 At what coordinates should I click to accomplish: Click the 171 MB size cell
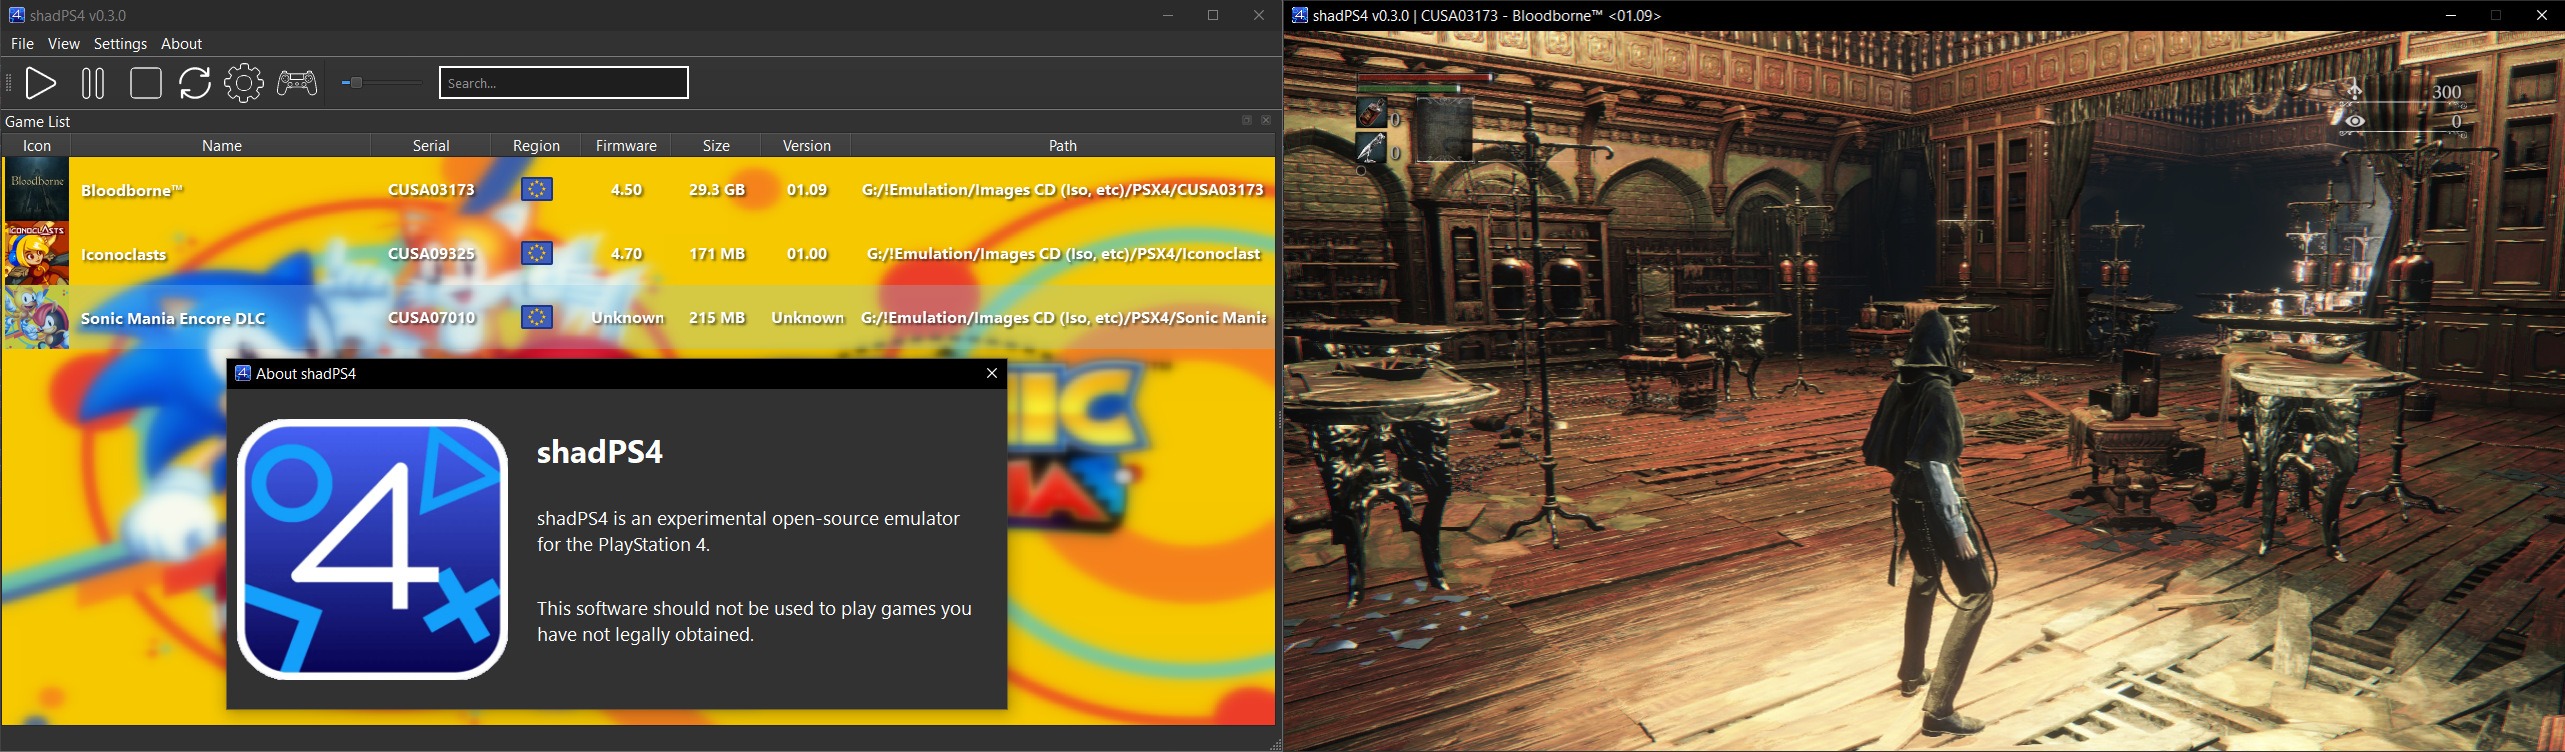717,253
